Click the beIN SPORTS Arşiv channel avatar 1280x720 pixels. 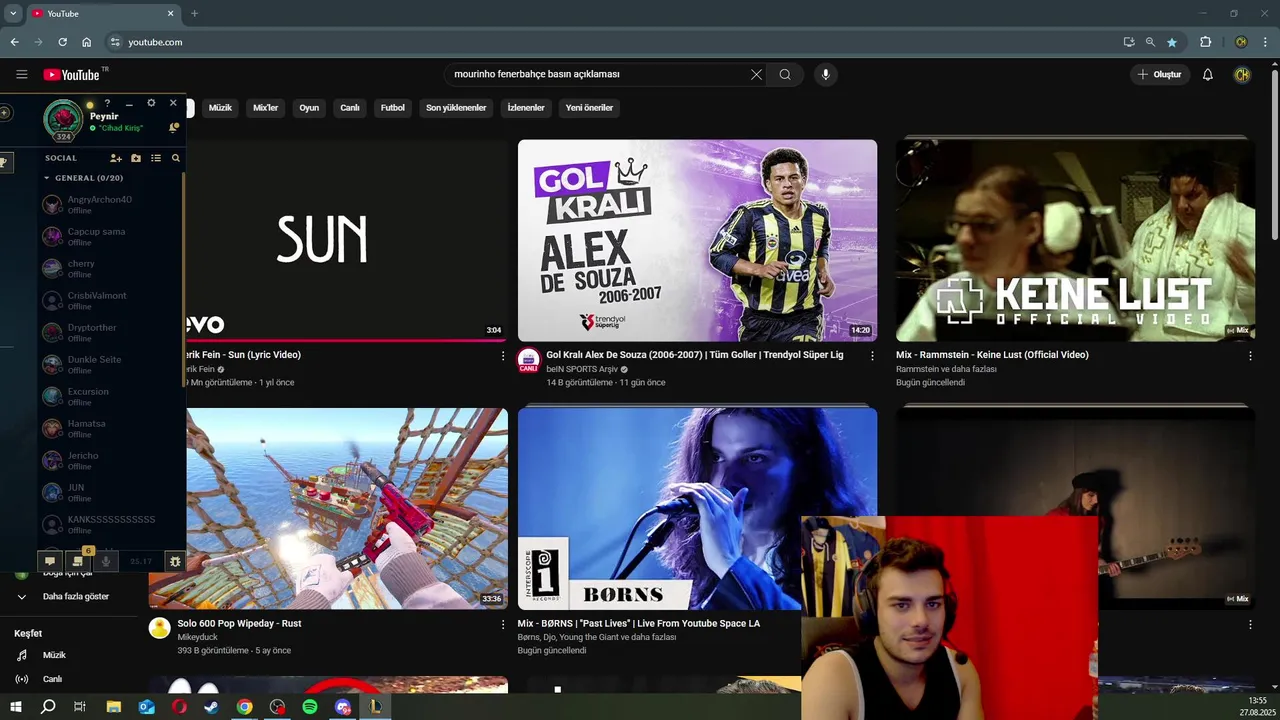point(528,360)
